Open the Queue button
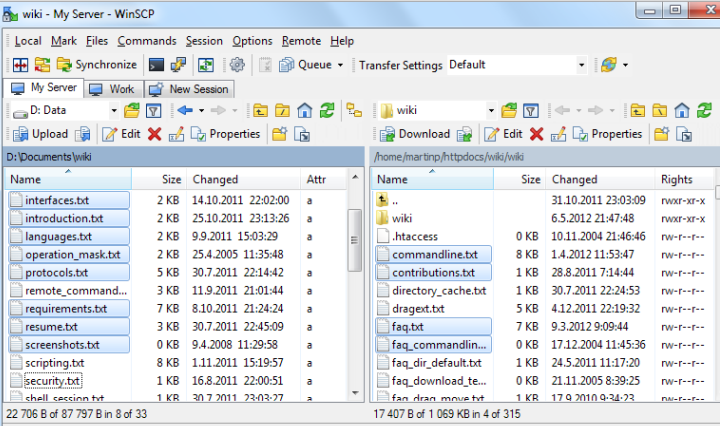 306,65
